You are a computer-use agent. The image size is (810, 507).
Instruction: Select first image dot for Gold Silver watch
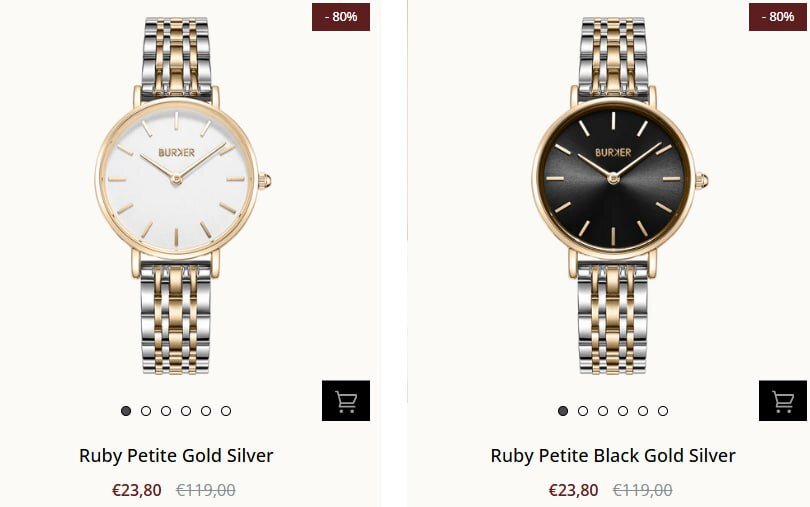126,411
